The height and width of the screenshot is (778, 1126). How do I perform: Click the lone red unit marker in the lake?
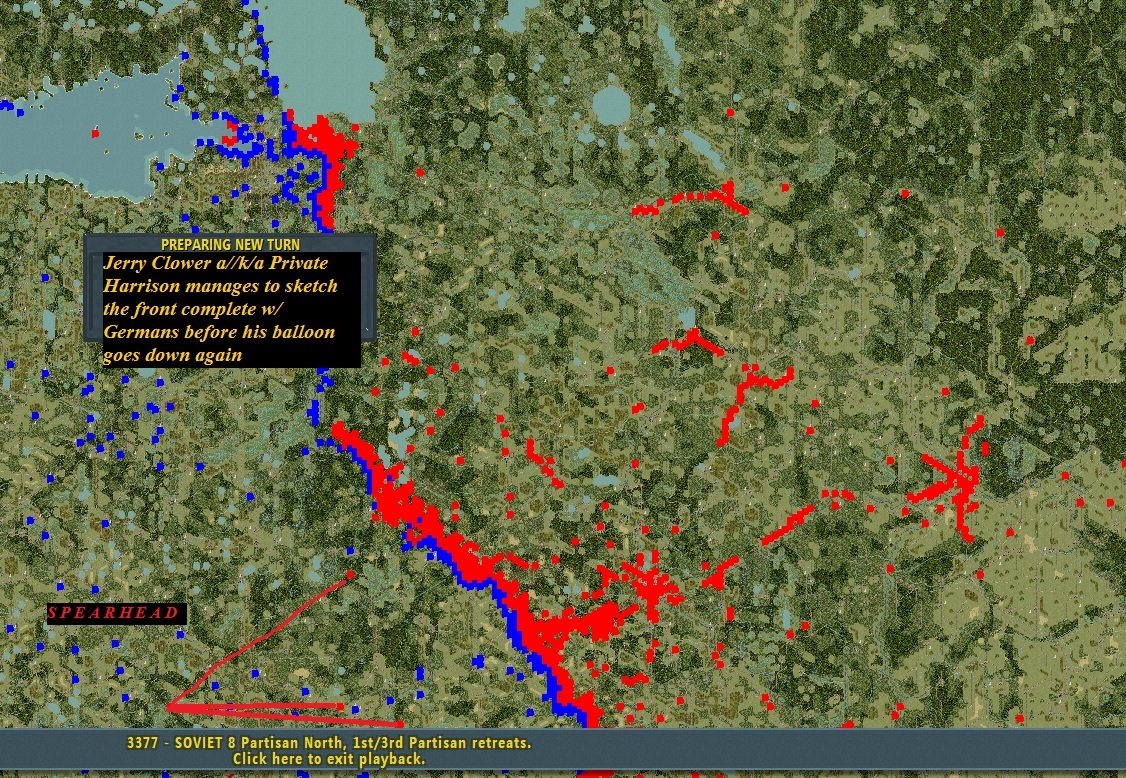(95, 133)
